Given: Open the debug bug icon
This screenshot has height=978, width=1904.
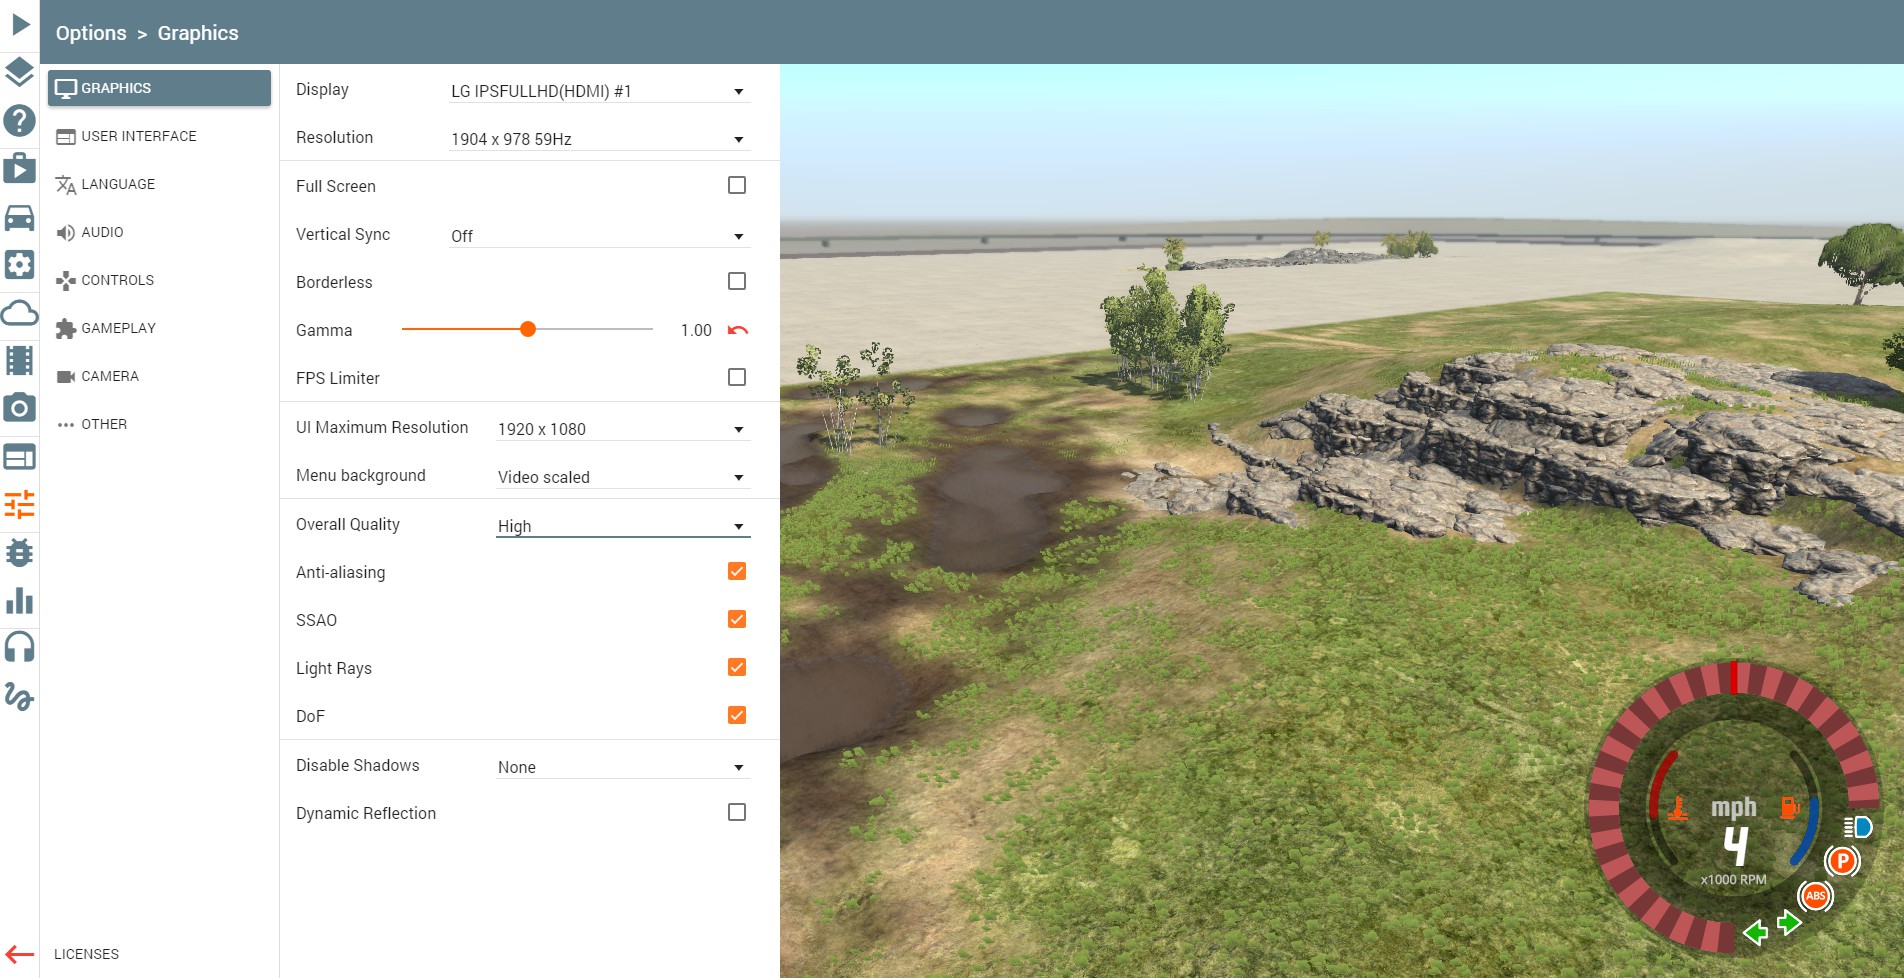Looking at the screenshot, I should pyautogui.click(x=20, y=553).
